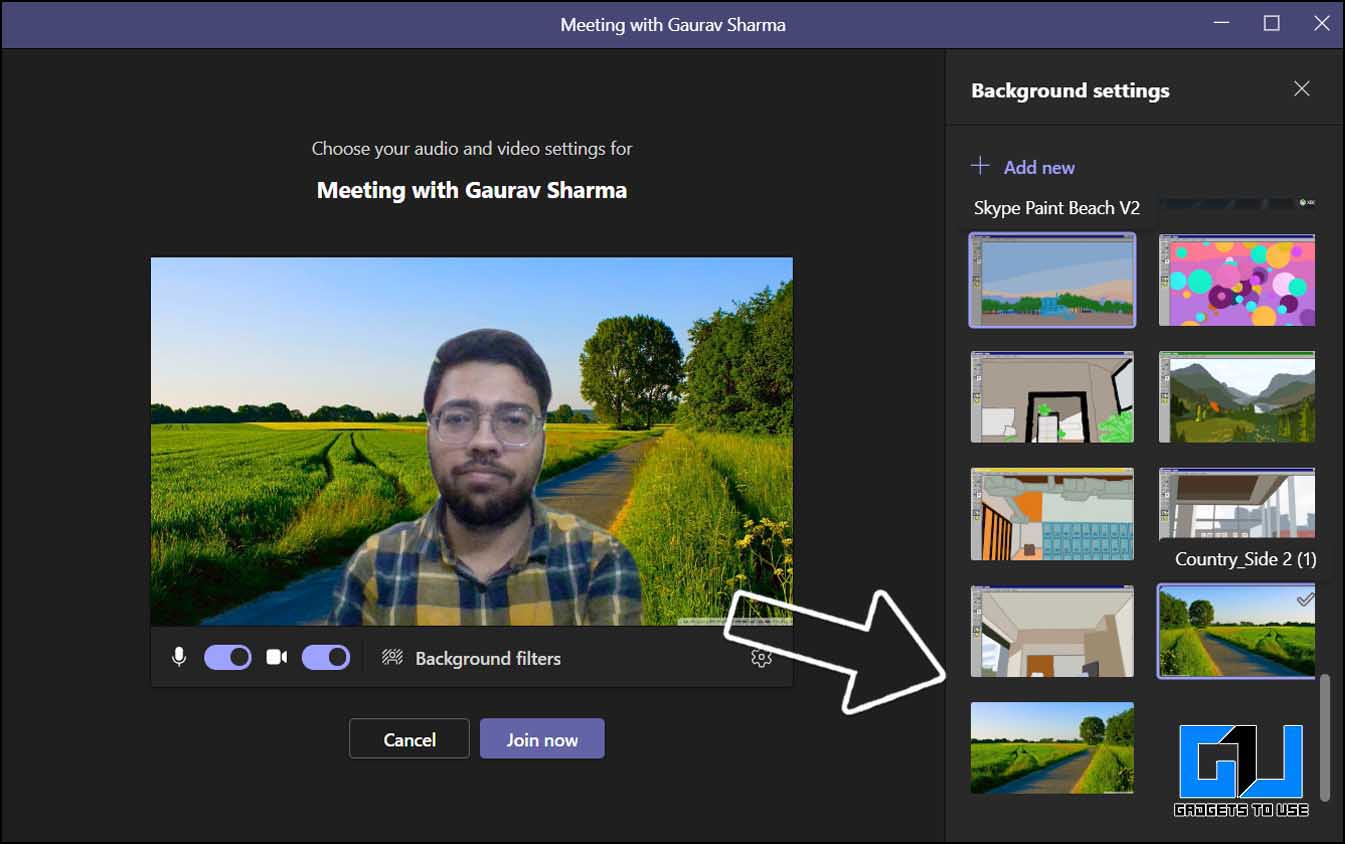Click the video camera icon beside the camera toggle
Viewport: 1345px width, 844px height.
tap(277, 657)
